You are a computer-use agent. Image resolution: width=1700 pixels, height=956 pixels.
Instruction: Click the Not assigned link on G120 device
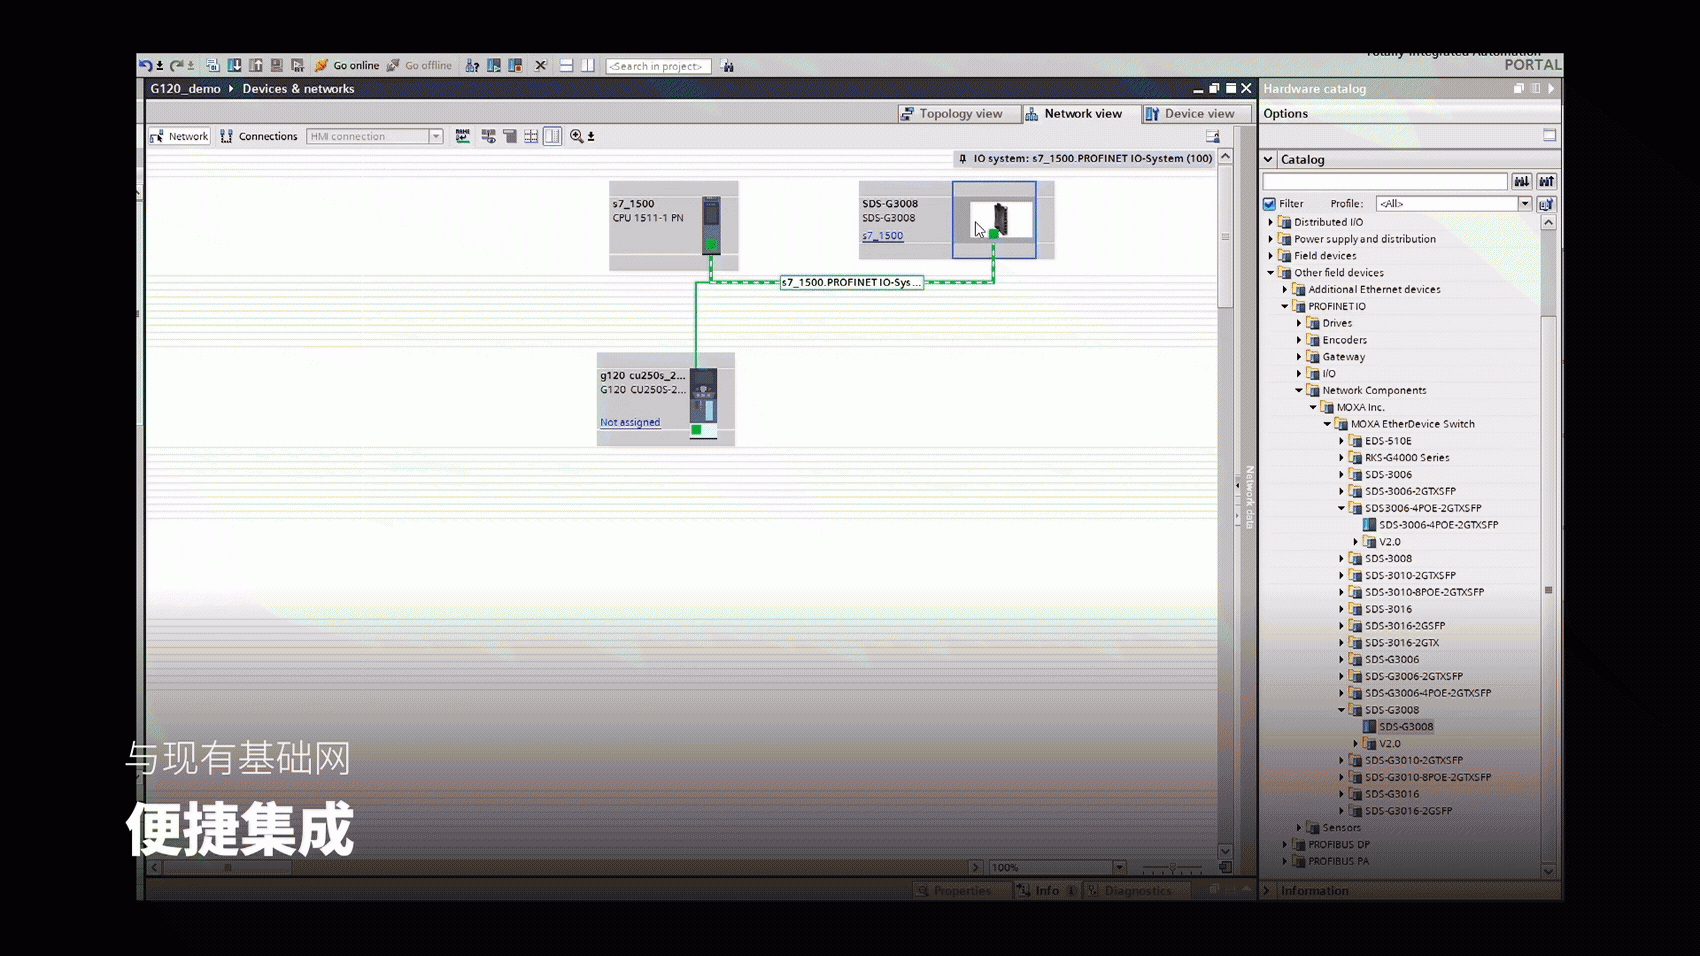click(630, 423)
